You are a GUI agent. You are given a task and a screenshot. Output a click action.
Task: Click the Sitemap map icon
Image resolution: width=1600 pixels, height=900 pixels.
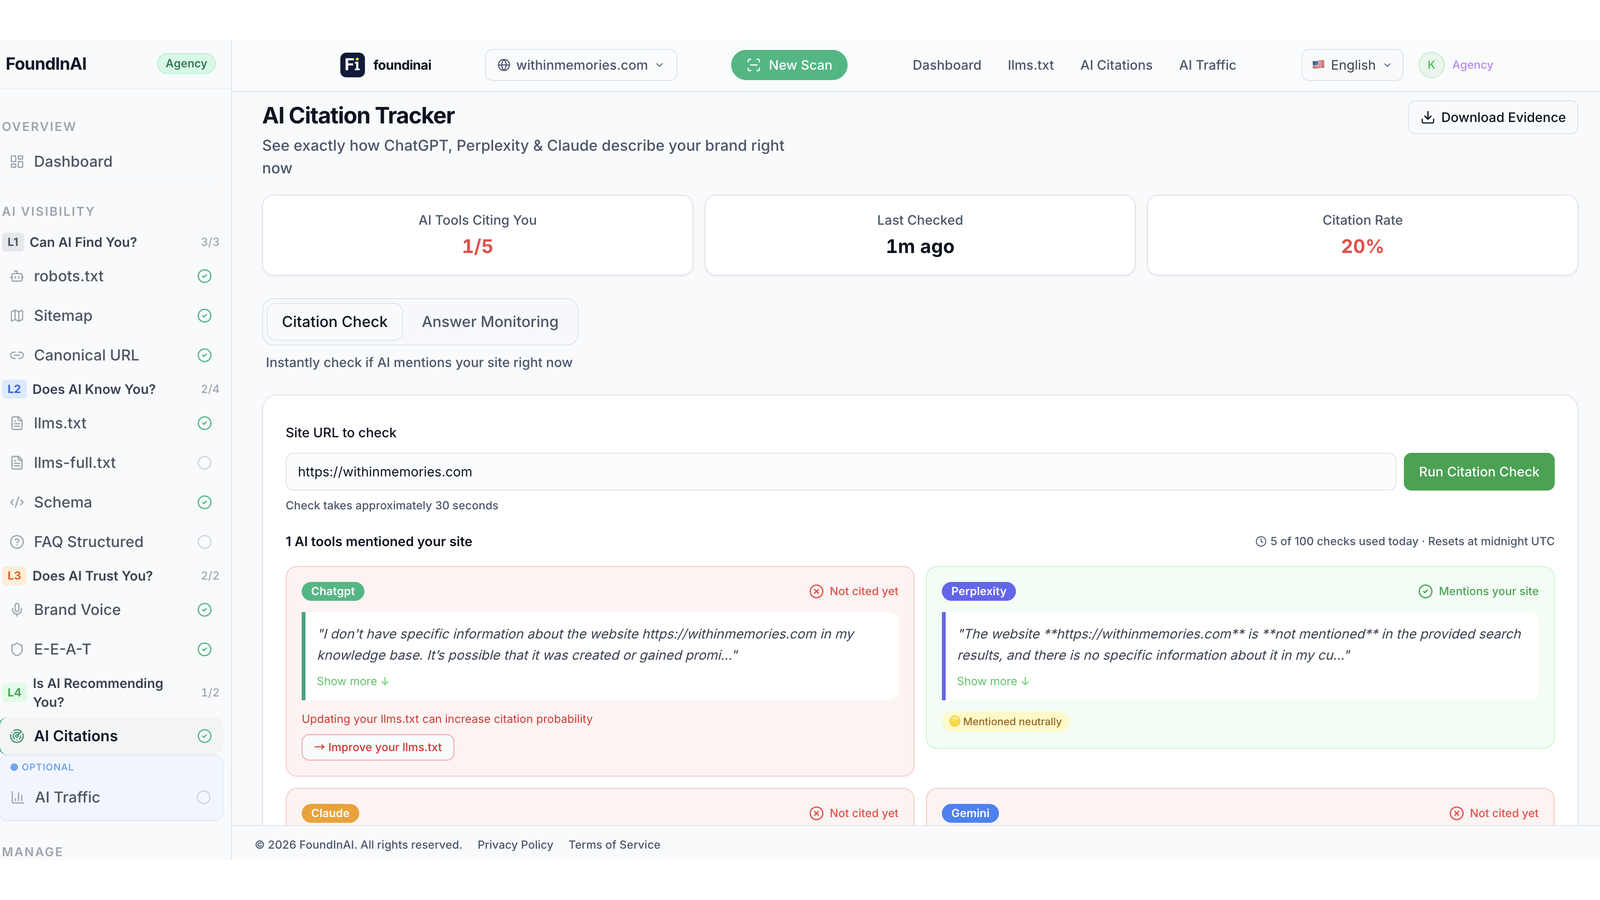coord(17,316)
